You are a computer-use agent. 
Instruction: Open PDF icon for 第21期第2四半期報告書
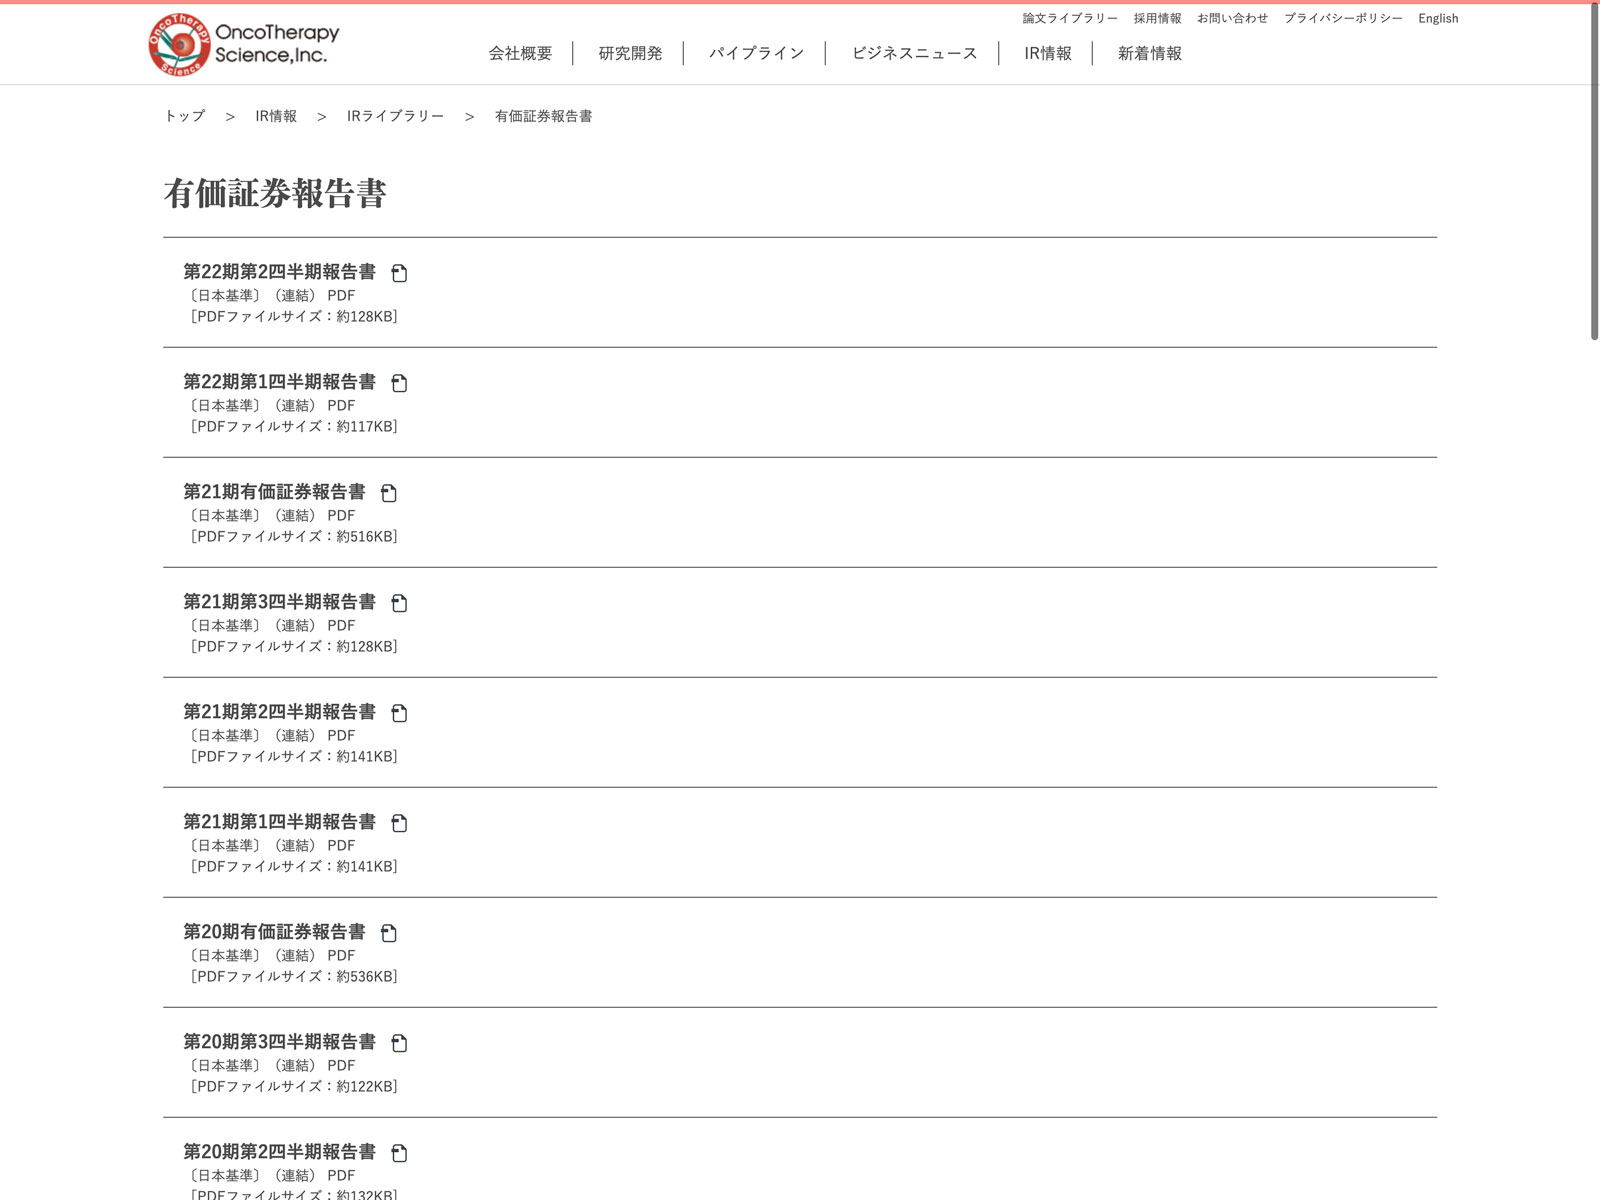pyautogui.click(x=399, y=713)
